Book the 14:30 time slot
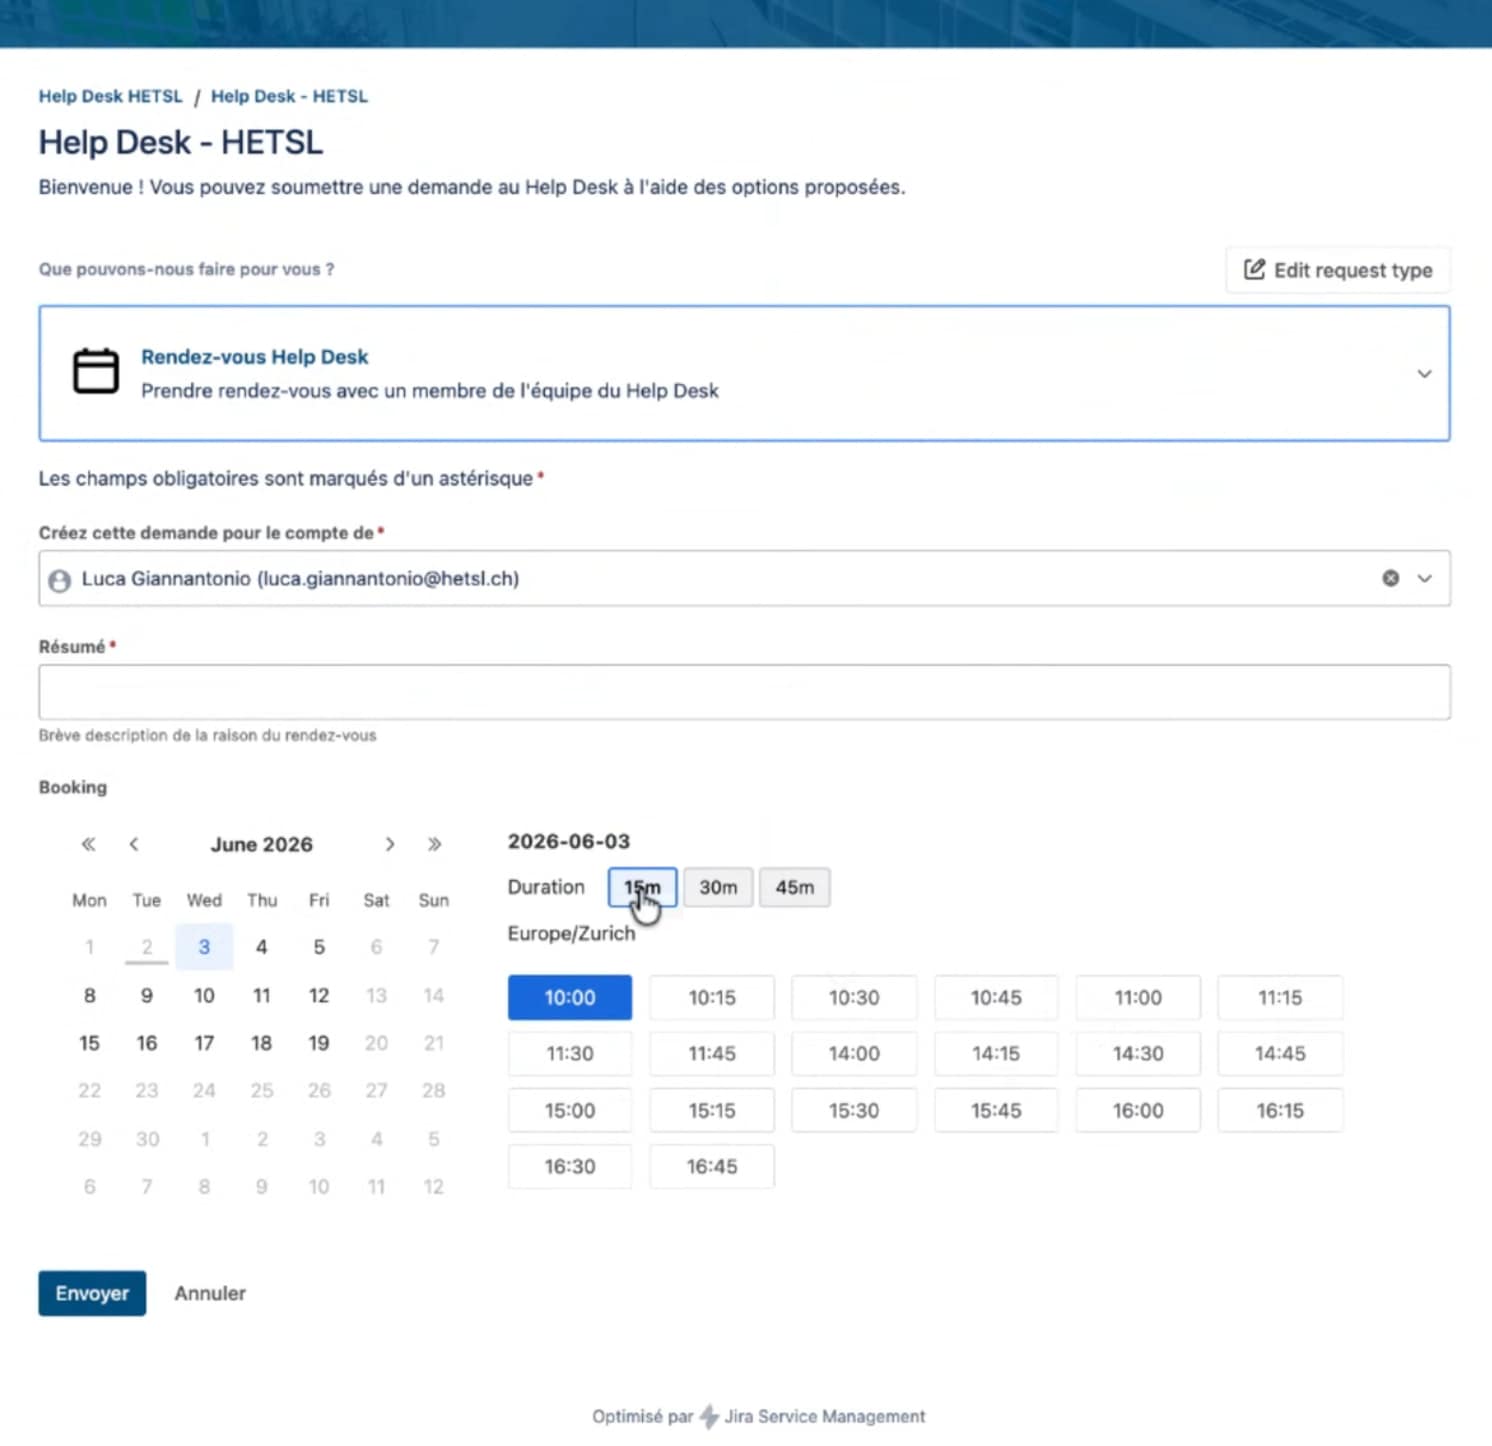This screenshot has height=1446, width=1492. (1138, 1053)
